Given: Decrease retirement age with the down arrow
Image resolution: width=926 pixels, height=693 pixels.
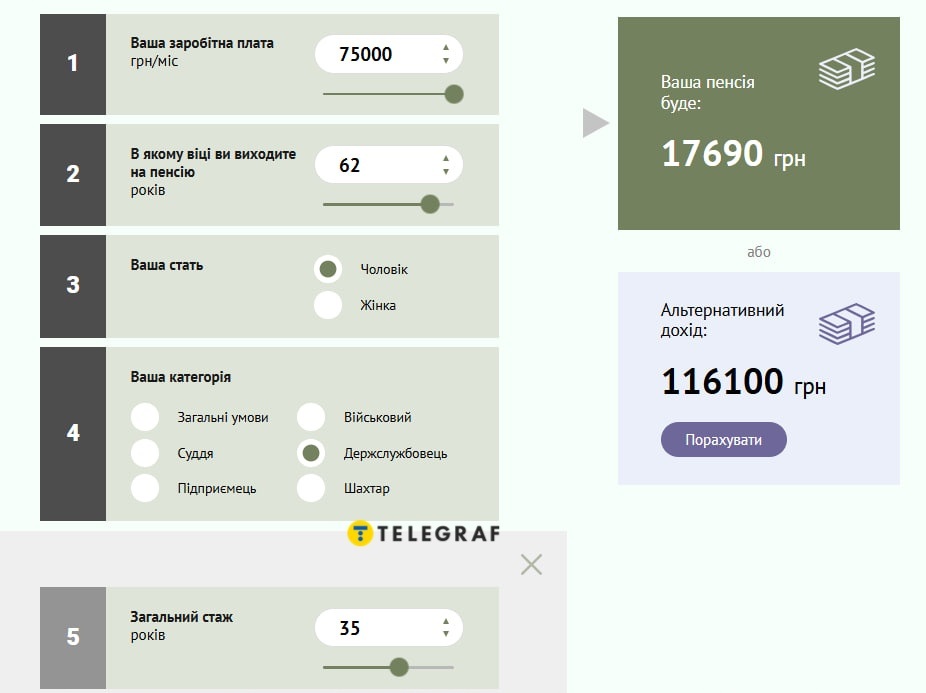Looking at the screenshot, I should point(446,171).
